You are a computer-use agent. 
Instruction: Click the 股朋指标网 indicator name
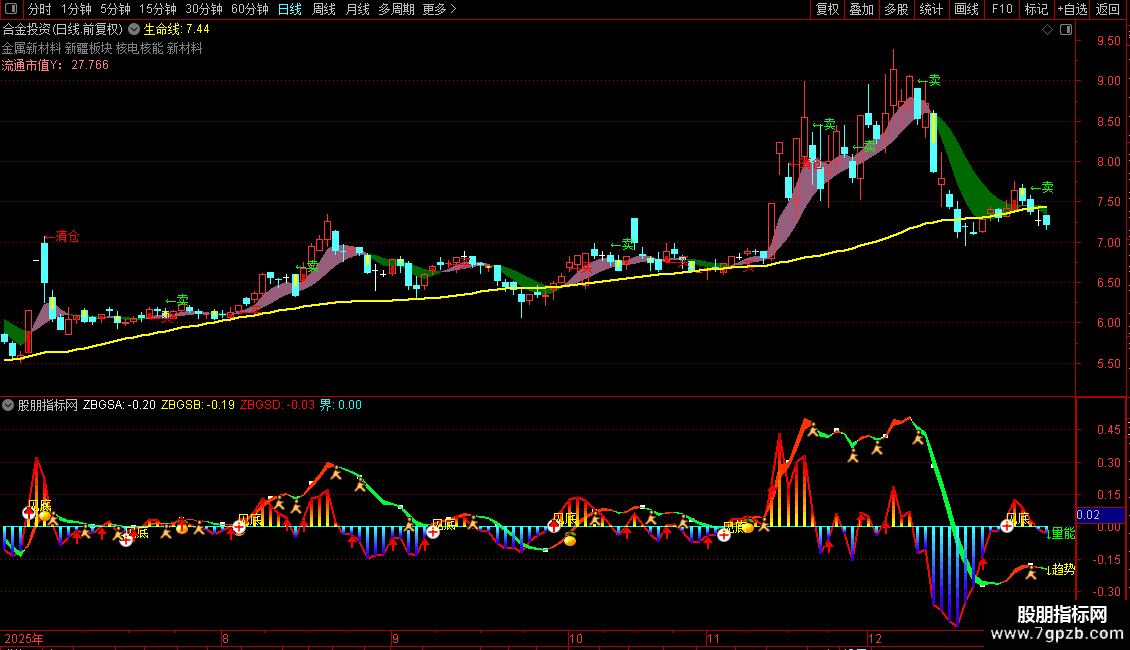coord(48,405)
